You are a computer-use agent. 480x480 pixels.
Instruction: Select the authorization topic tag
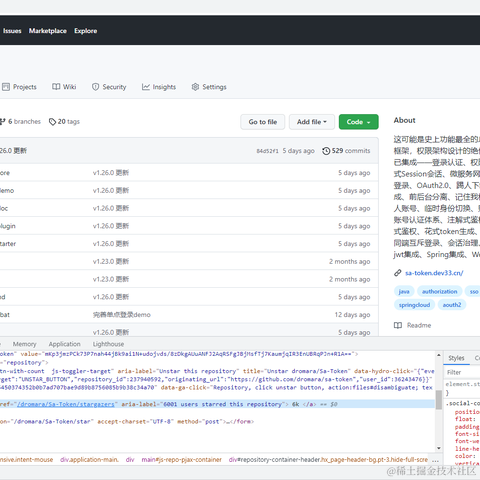[440, 291]
